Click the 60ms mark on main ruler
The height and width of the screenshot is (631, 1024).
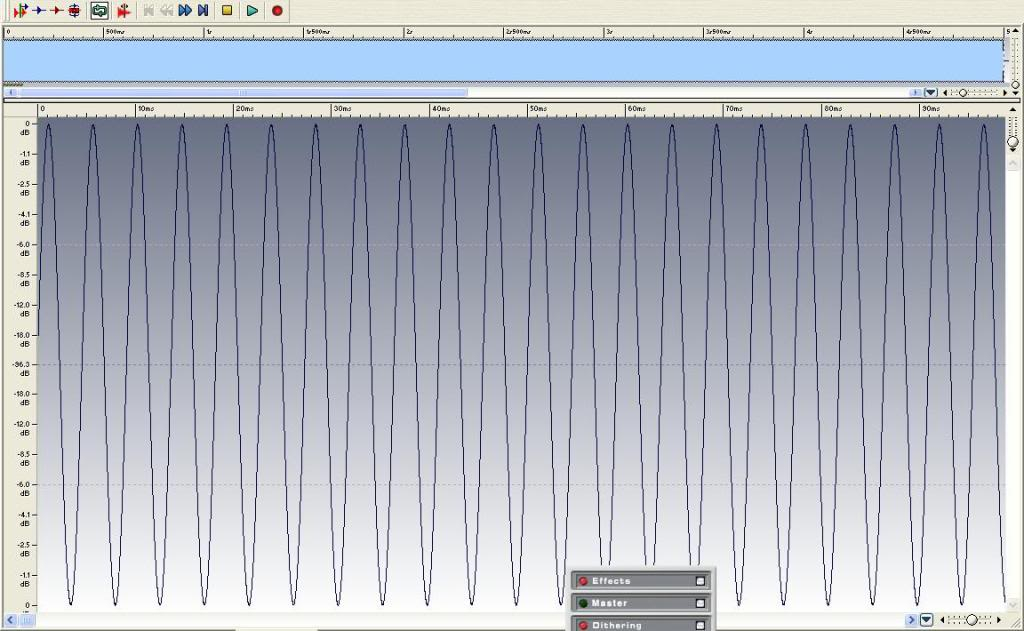(x=636, y=108)
